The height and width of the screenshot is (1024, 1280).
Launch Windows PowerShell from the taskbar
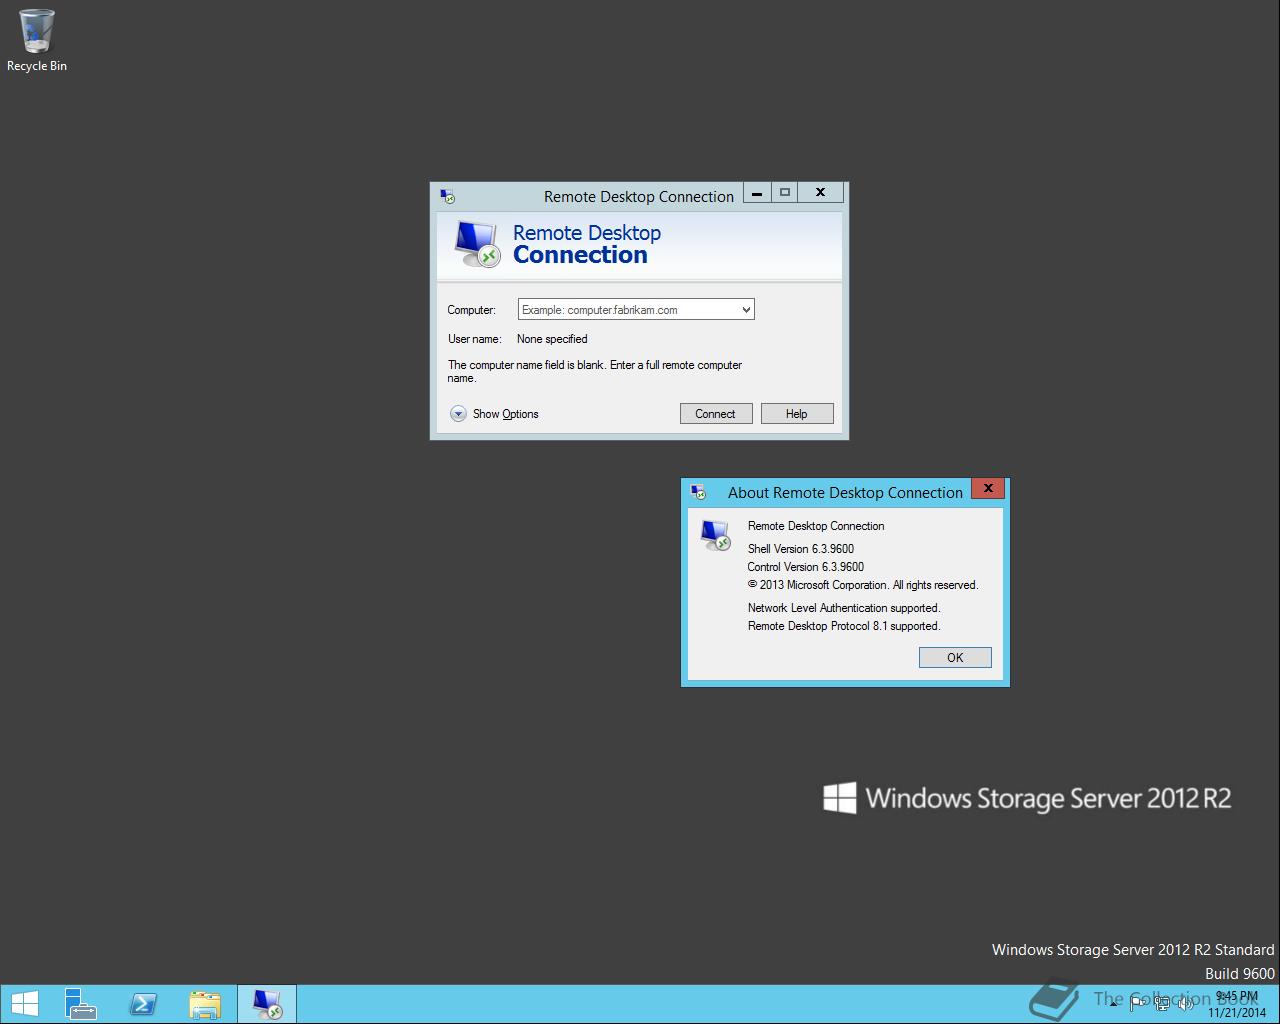pyautogui.click(x=143, y=1004)
